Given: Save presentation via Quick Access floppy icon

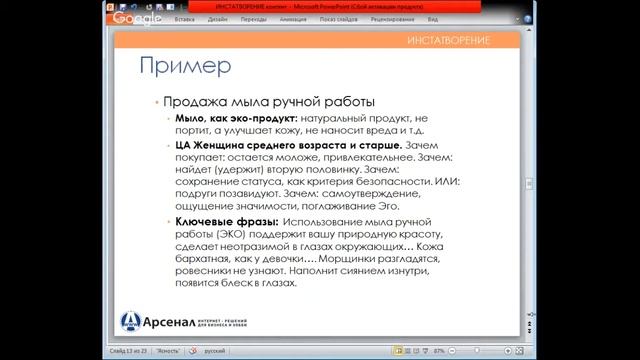Looking at the screenshot, I should [x=123, y=7].
